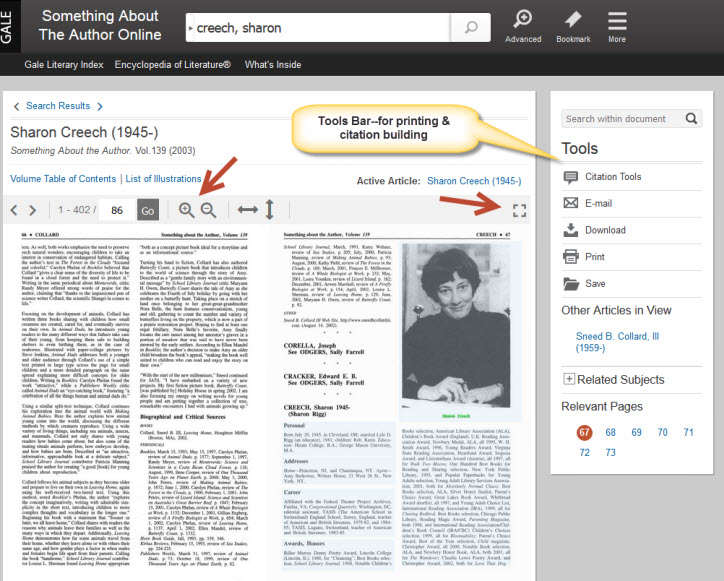Click the Bookmark pin icon

573,19
